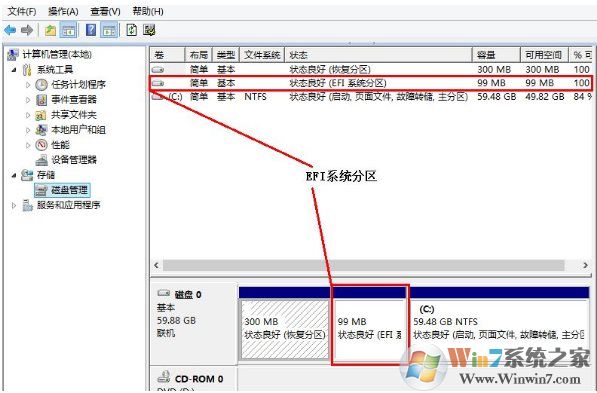
Task: Open the 查看(V) menu
Action: (105, 11)
